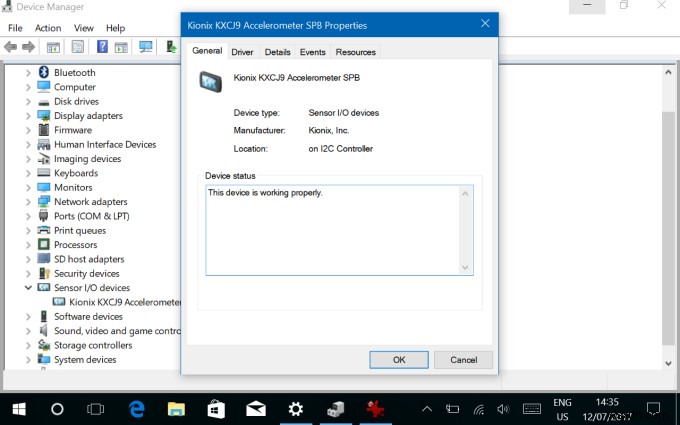The height and width of the screenshot is (425, 680).
Task: Open the View menu
Action: click(x=83, y=28)
